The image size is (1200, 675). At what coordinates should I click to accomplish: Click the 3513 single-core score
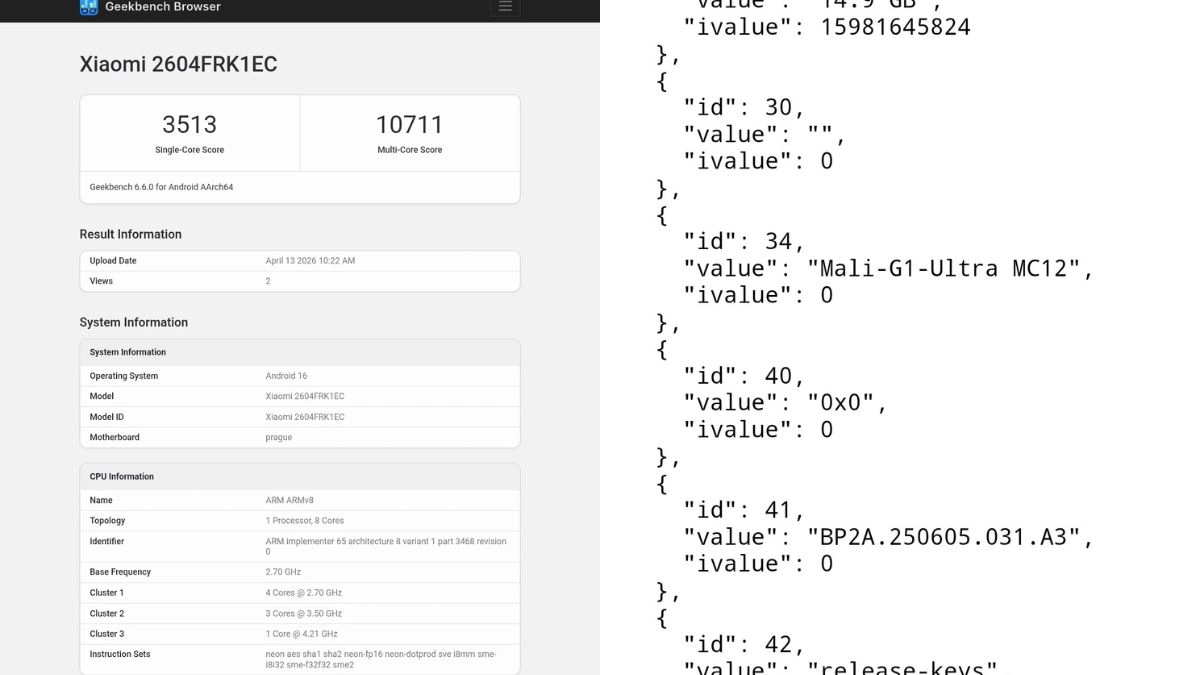click(x=189, y=125)
